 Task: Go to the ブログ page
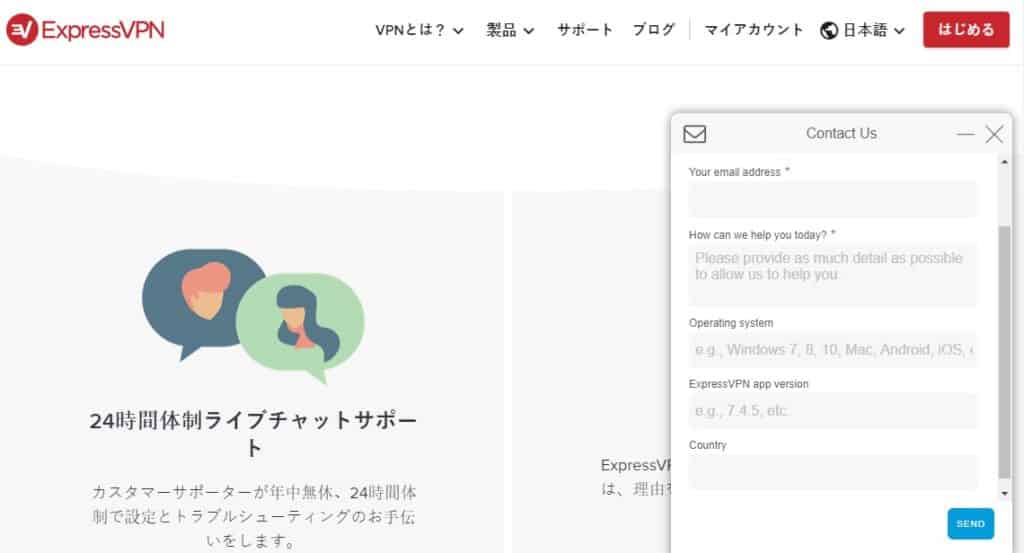tap(653, 29)
